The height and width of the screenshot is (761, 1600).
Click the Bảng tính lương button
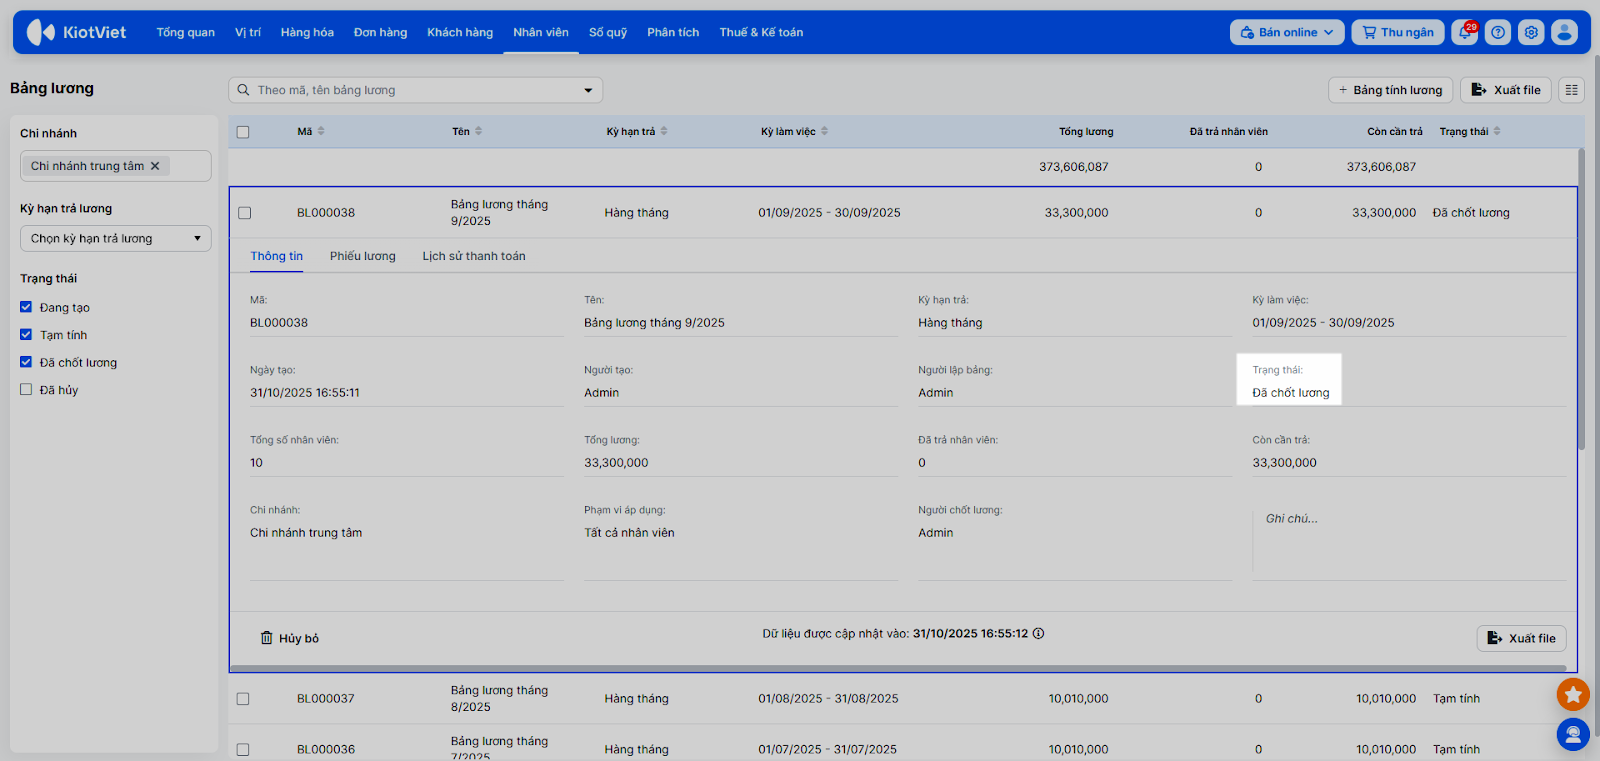[x=1390, y=90]
